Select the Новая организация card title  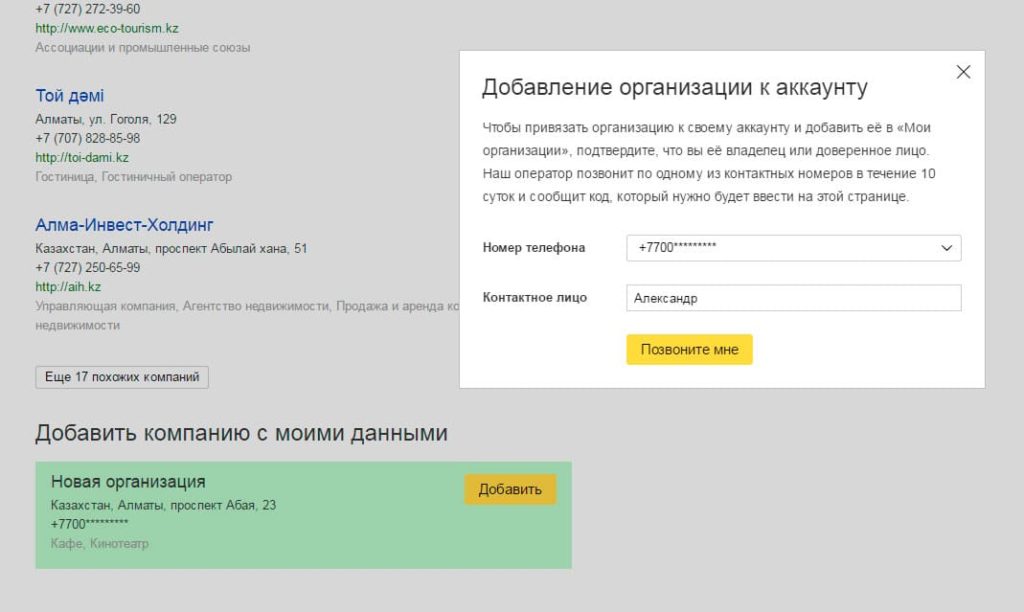pyautogui.click(x=128, y=482)
